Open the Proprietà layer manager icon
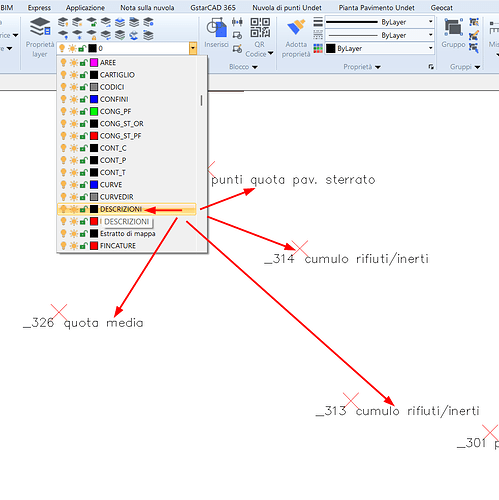499x500 pixels. coord(40,27)
